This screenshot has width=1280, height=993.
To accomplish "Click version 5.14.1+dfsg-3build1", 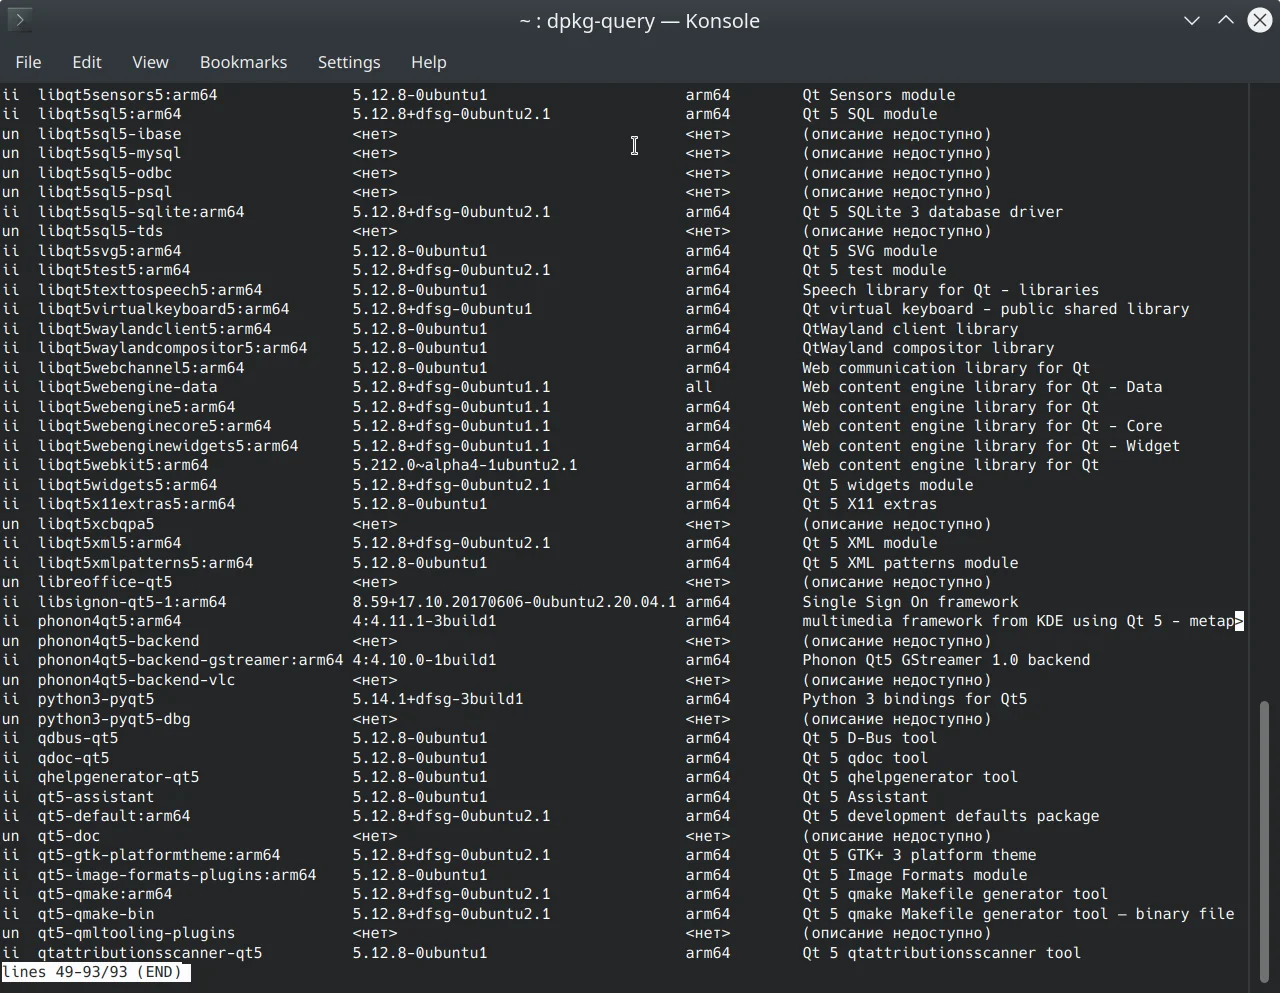I will click(x=438, y=699).
